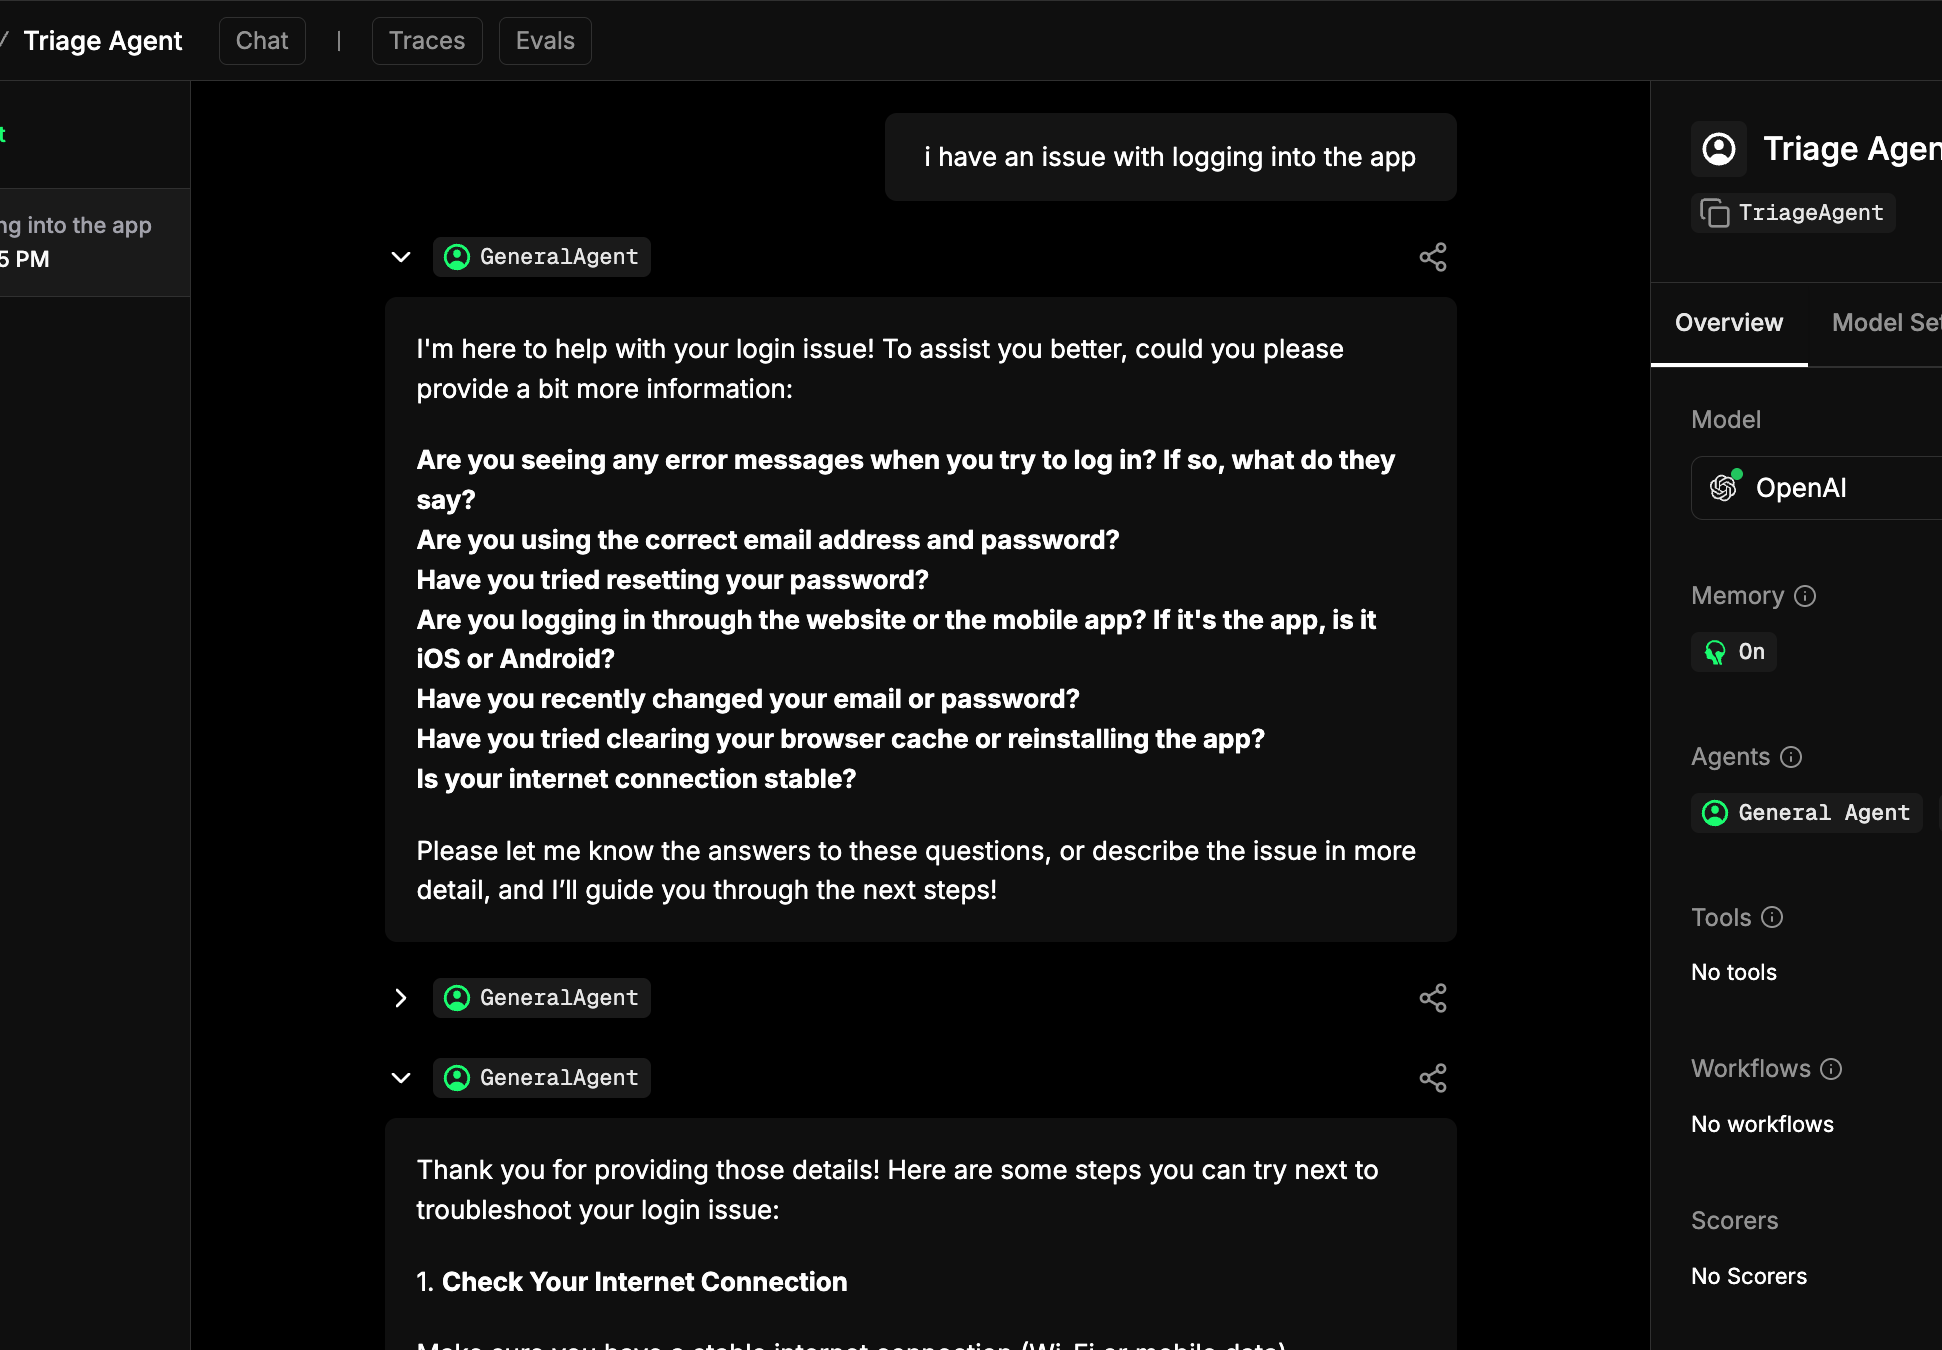Viewport: 1942px width, 1350px height.
Task: Collapse the first GeneralAgent response
Action: point(400,257)
